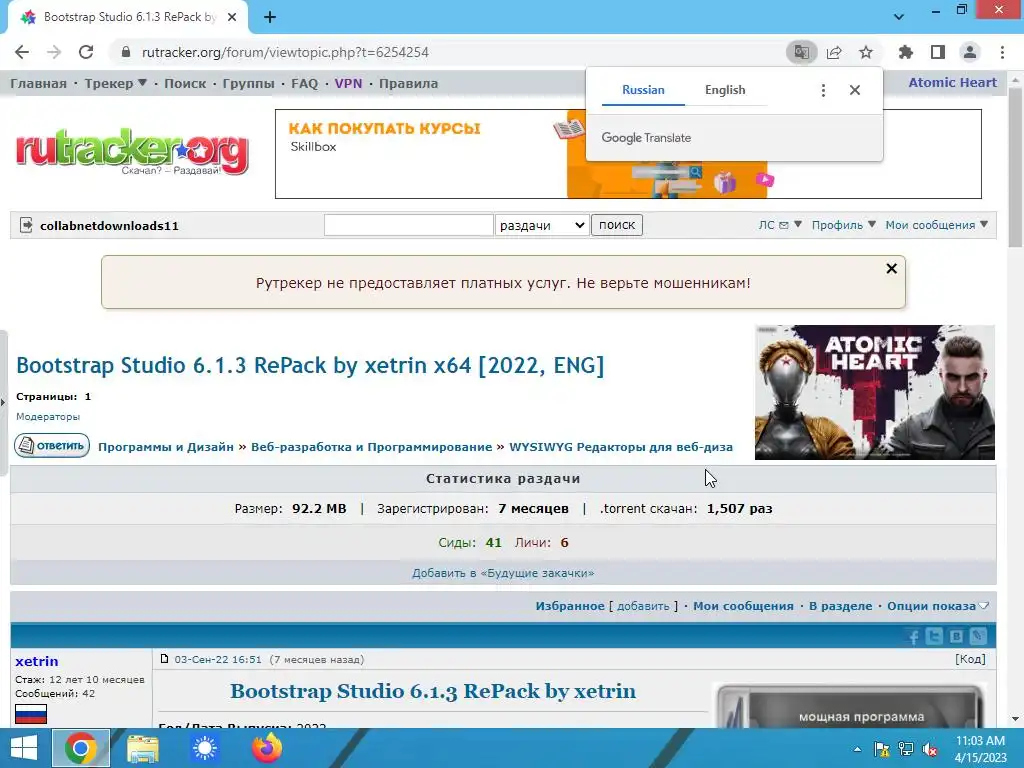Bookmark this page with the star icon
Viewport: 1024px width, 768px height.
pyautogui.click(x=866, y=52)
